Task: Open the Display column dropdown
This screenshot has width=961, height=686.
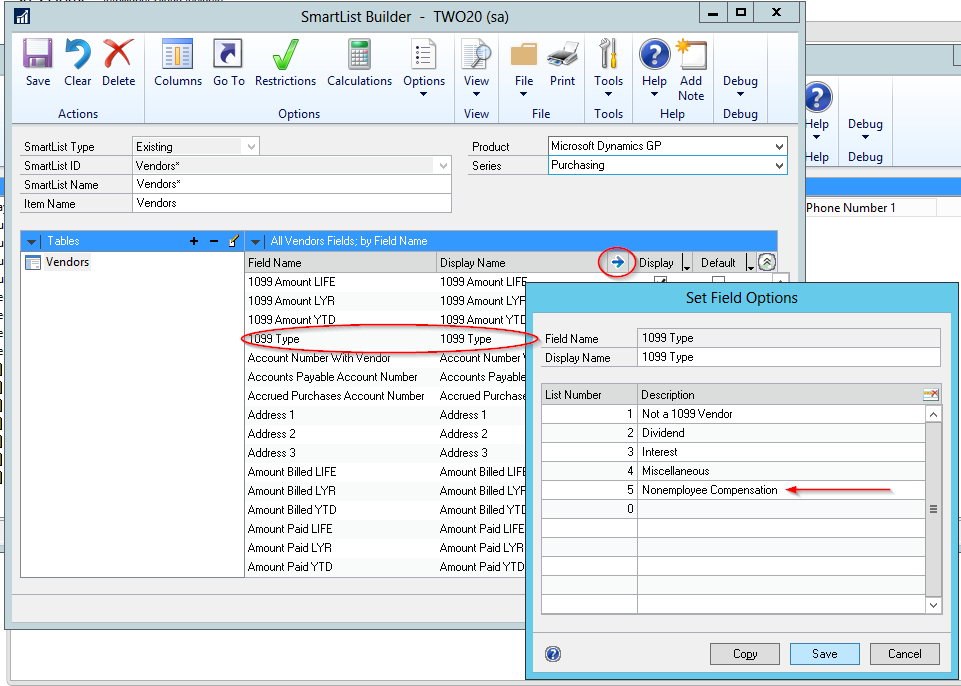Action: pyautogui.click(x=686, y=264)
